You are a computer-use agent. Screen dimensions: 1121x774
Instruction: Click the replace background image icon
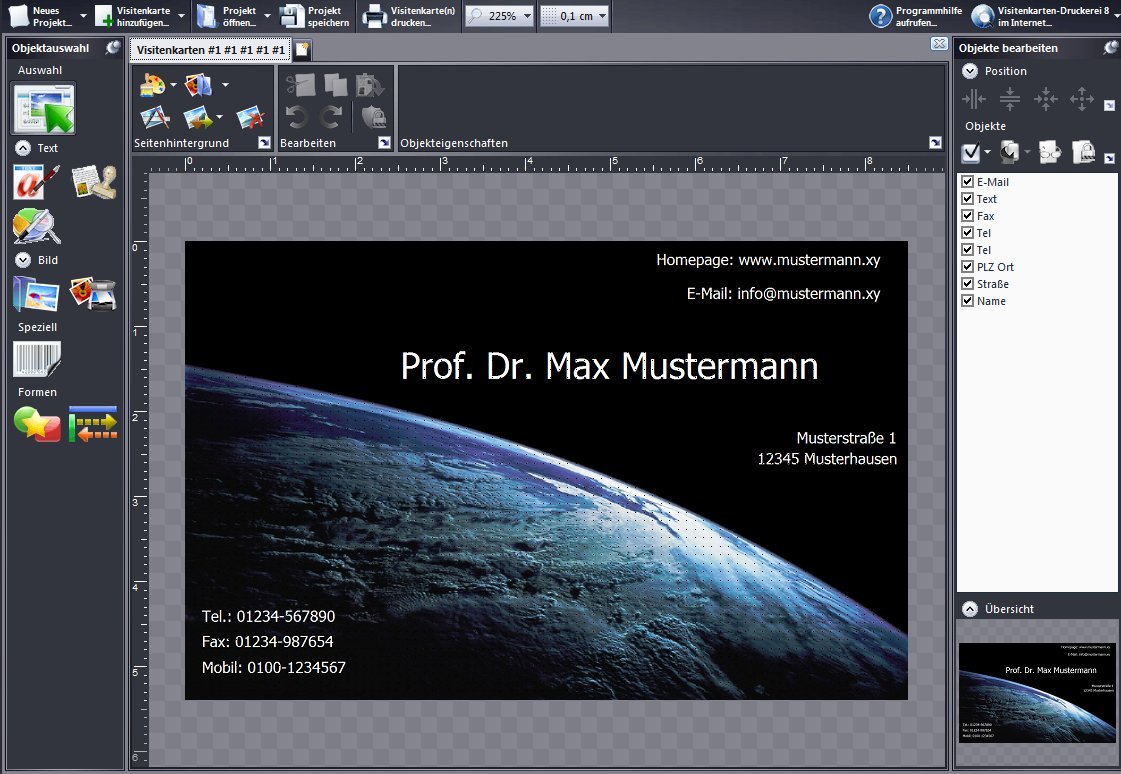pos(198,117)
